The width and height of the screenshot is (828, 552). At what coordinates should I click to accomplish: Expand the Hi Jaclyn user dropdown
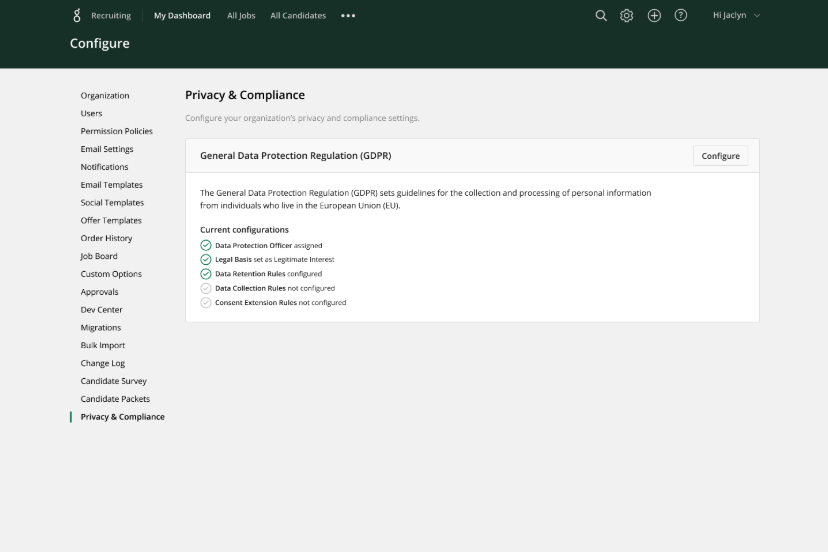coord(736,16)
